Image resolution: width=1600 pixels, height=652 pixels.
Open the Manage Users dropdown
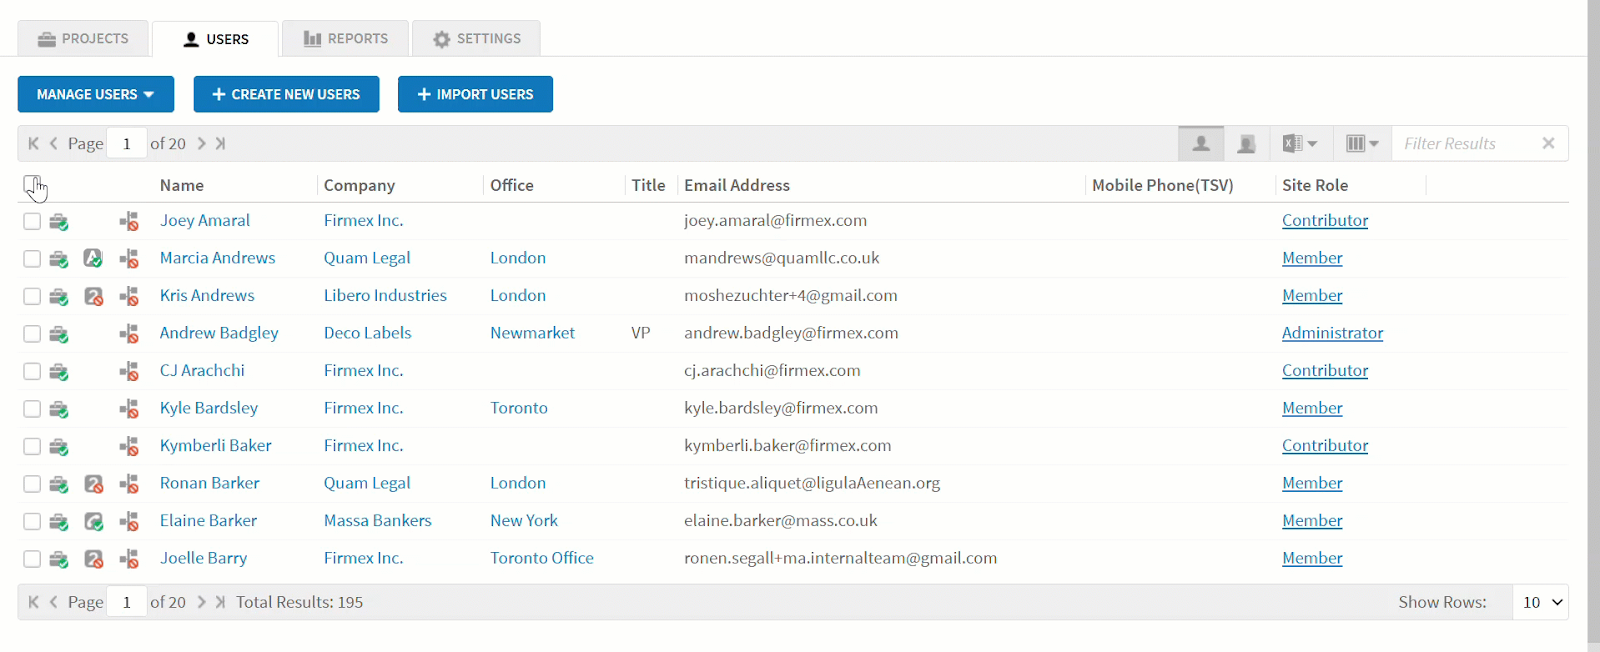pos(96,94)
